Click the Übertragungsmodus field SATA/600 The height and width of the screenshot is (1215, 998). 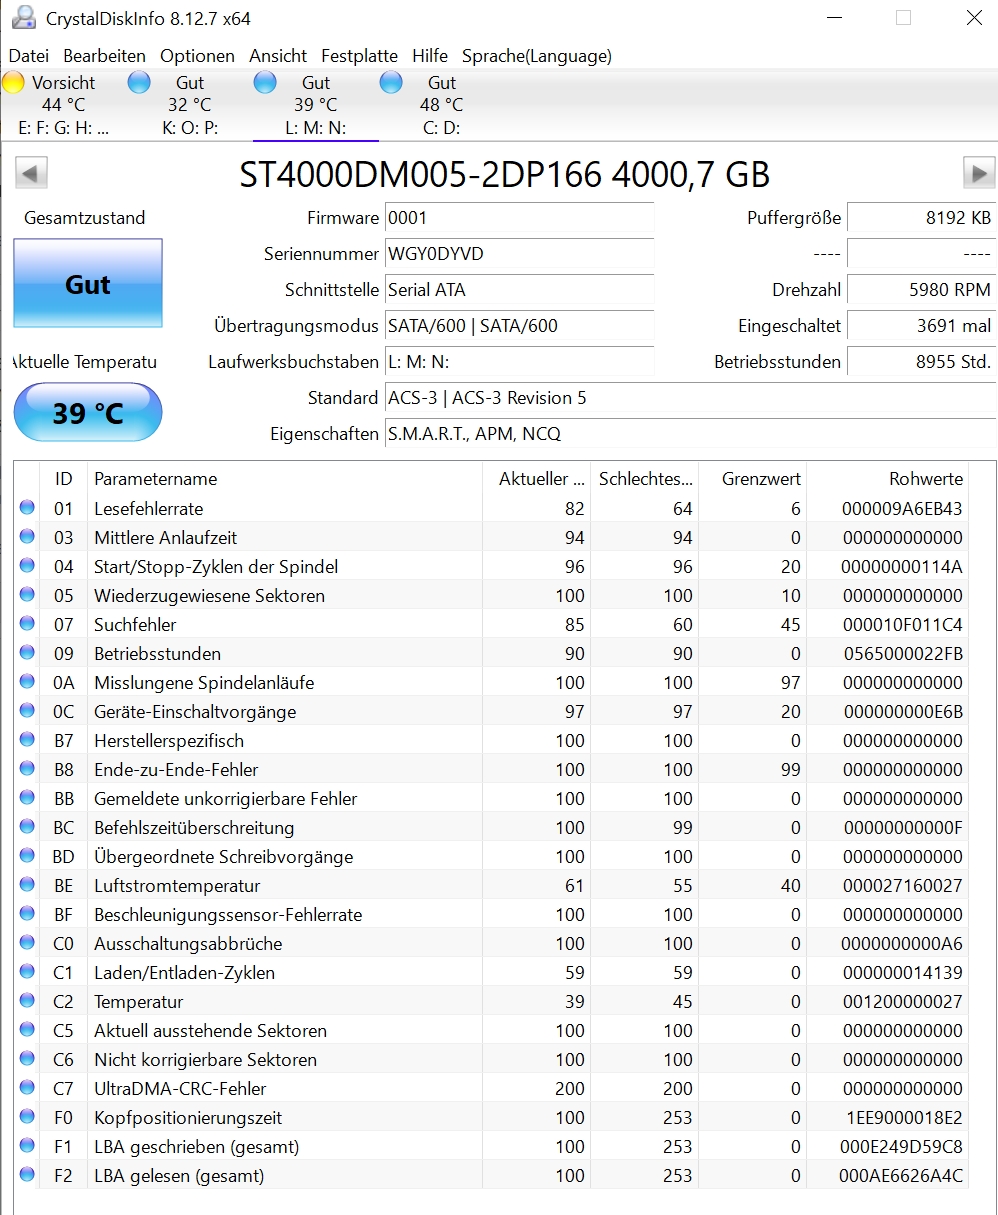[x=519, y=326]
